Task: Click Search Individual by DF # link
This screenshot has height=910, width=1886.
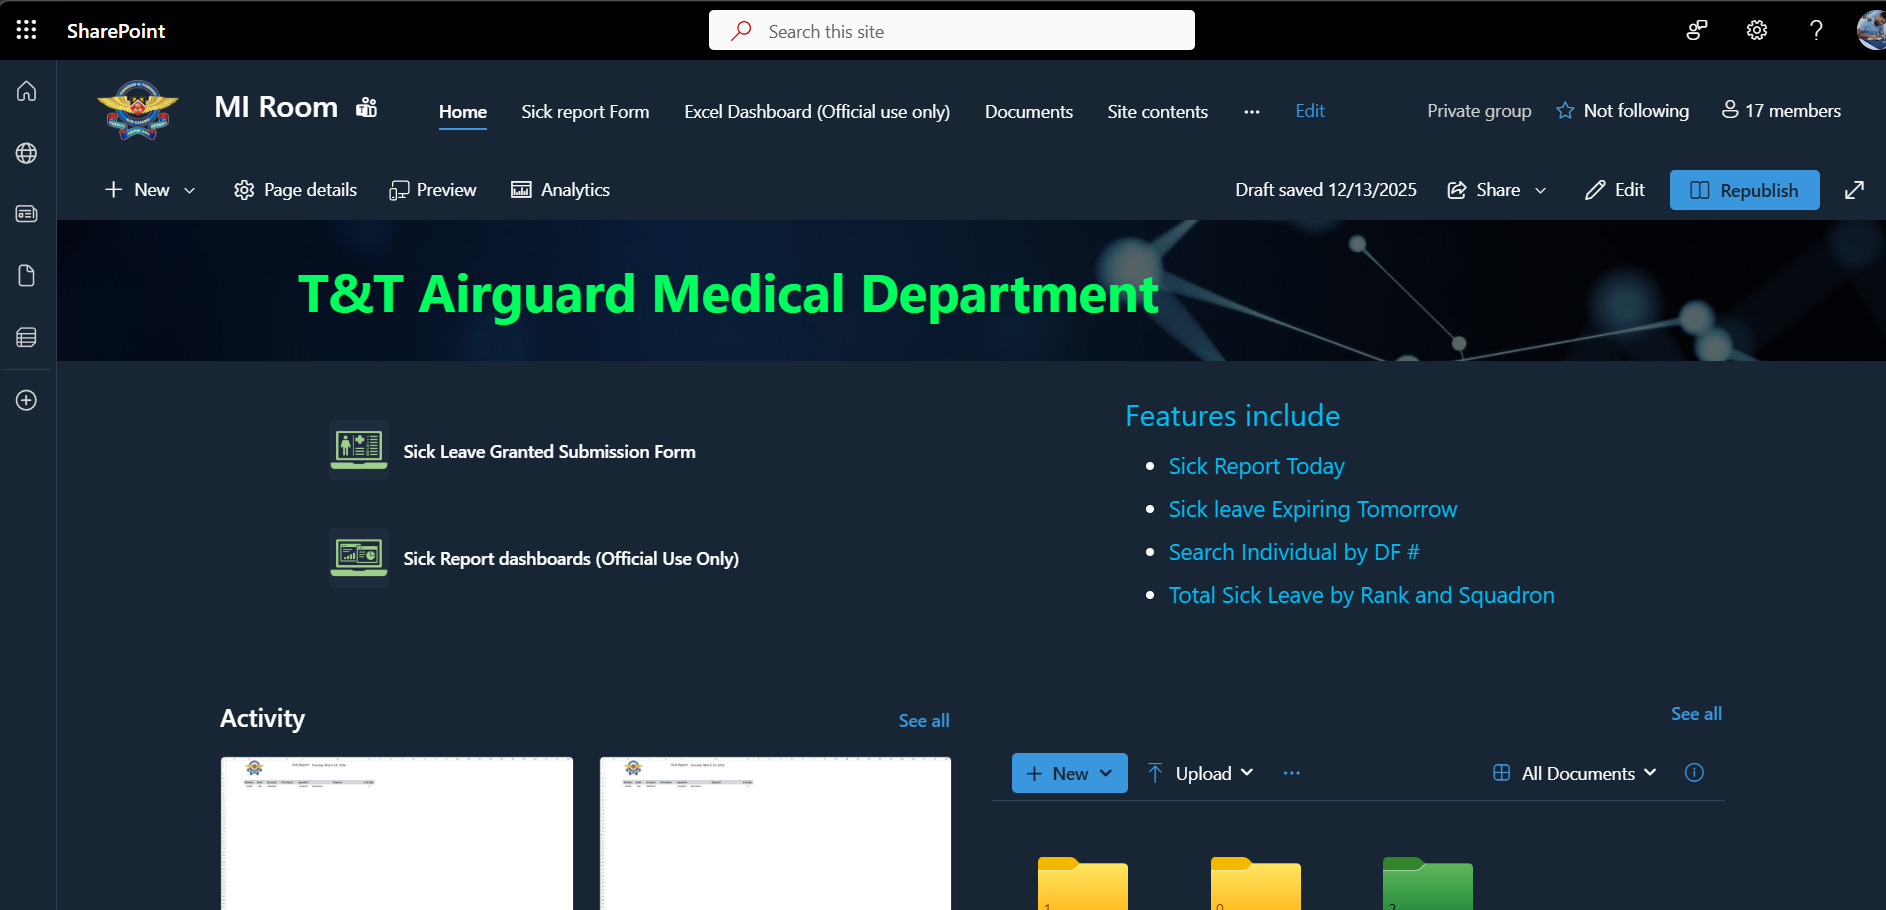Action: [x=1294, y=553]
